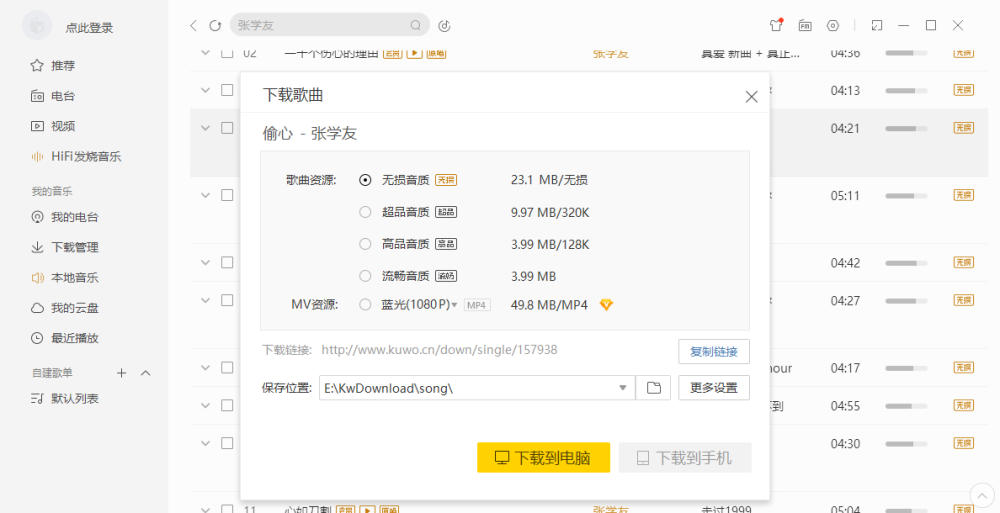Click back-to-top arrow button

tap(982, 496)
